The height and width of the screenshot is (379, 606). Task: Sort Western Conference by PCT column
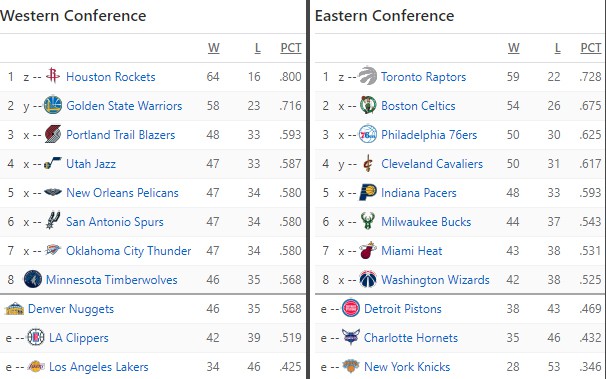pos(291,48)
